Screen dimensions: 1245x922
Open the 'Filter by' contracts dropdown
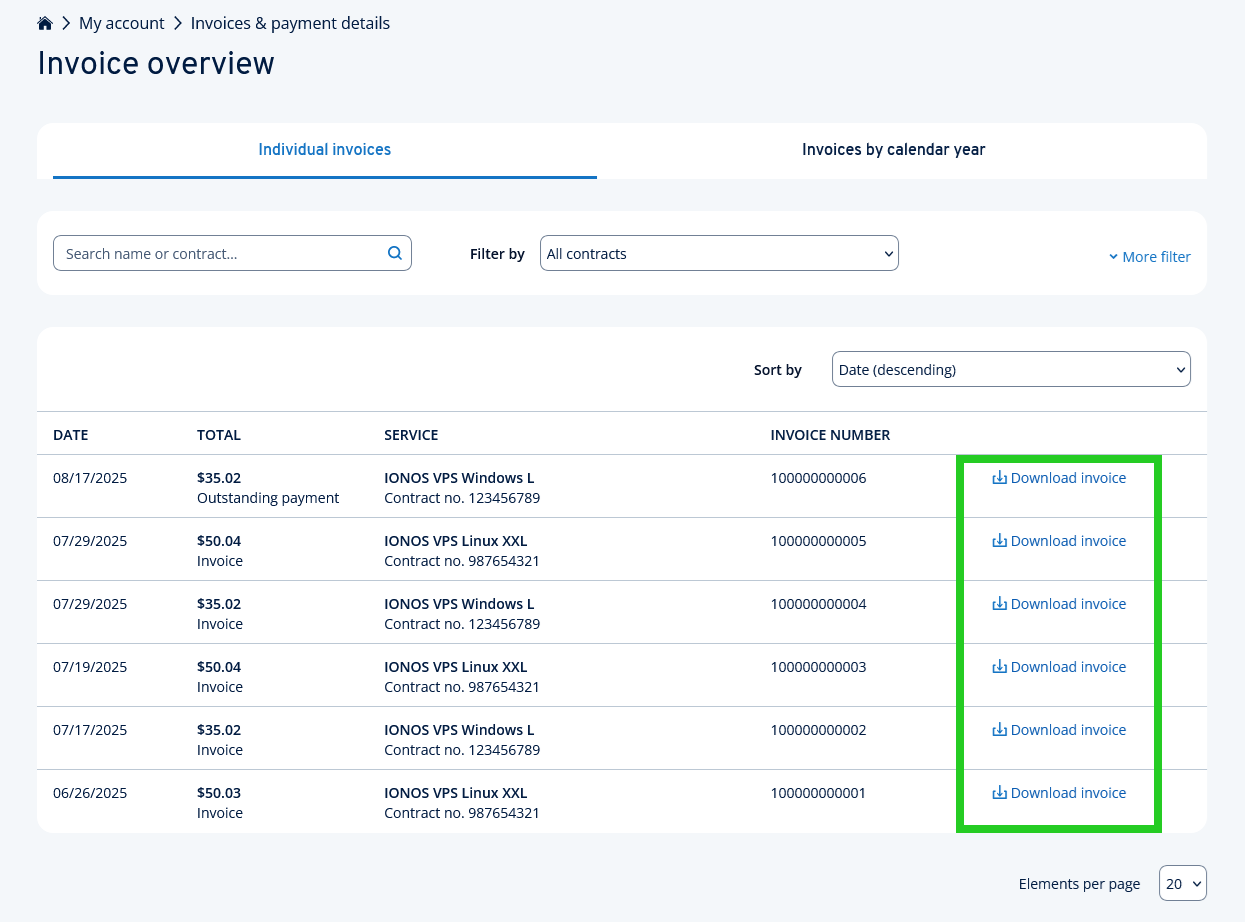(x=718, y=253)
